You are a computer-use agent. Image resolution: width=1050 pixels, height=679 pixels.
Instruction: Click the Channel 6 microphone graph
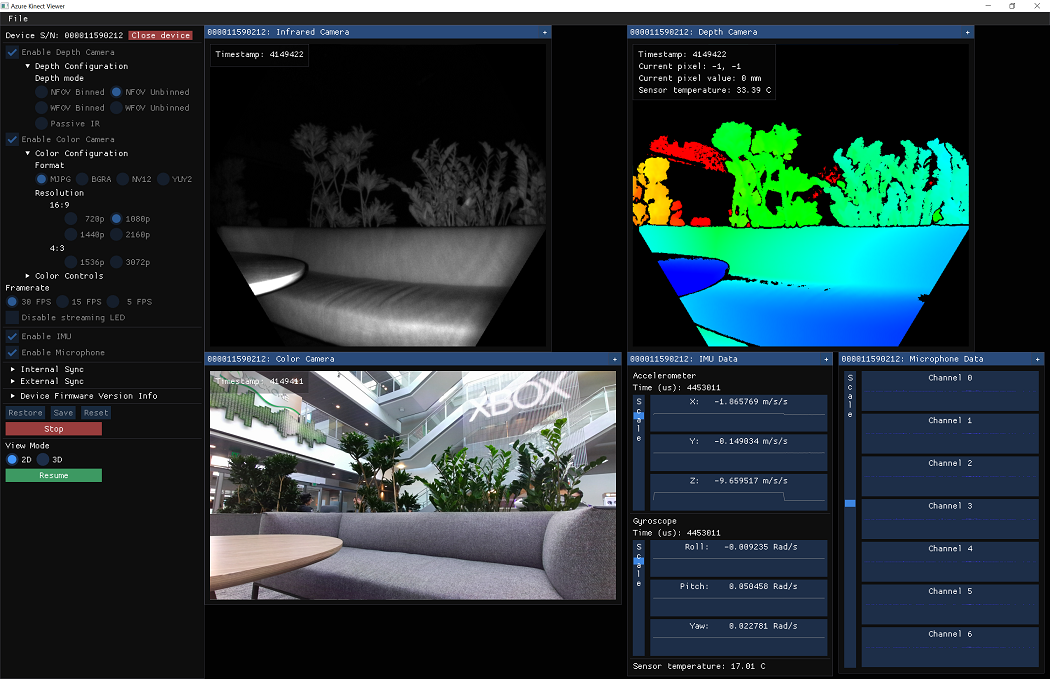[950, 647]
